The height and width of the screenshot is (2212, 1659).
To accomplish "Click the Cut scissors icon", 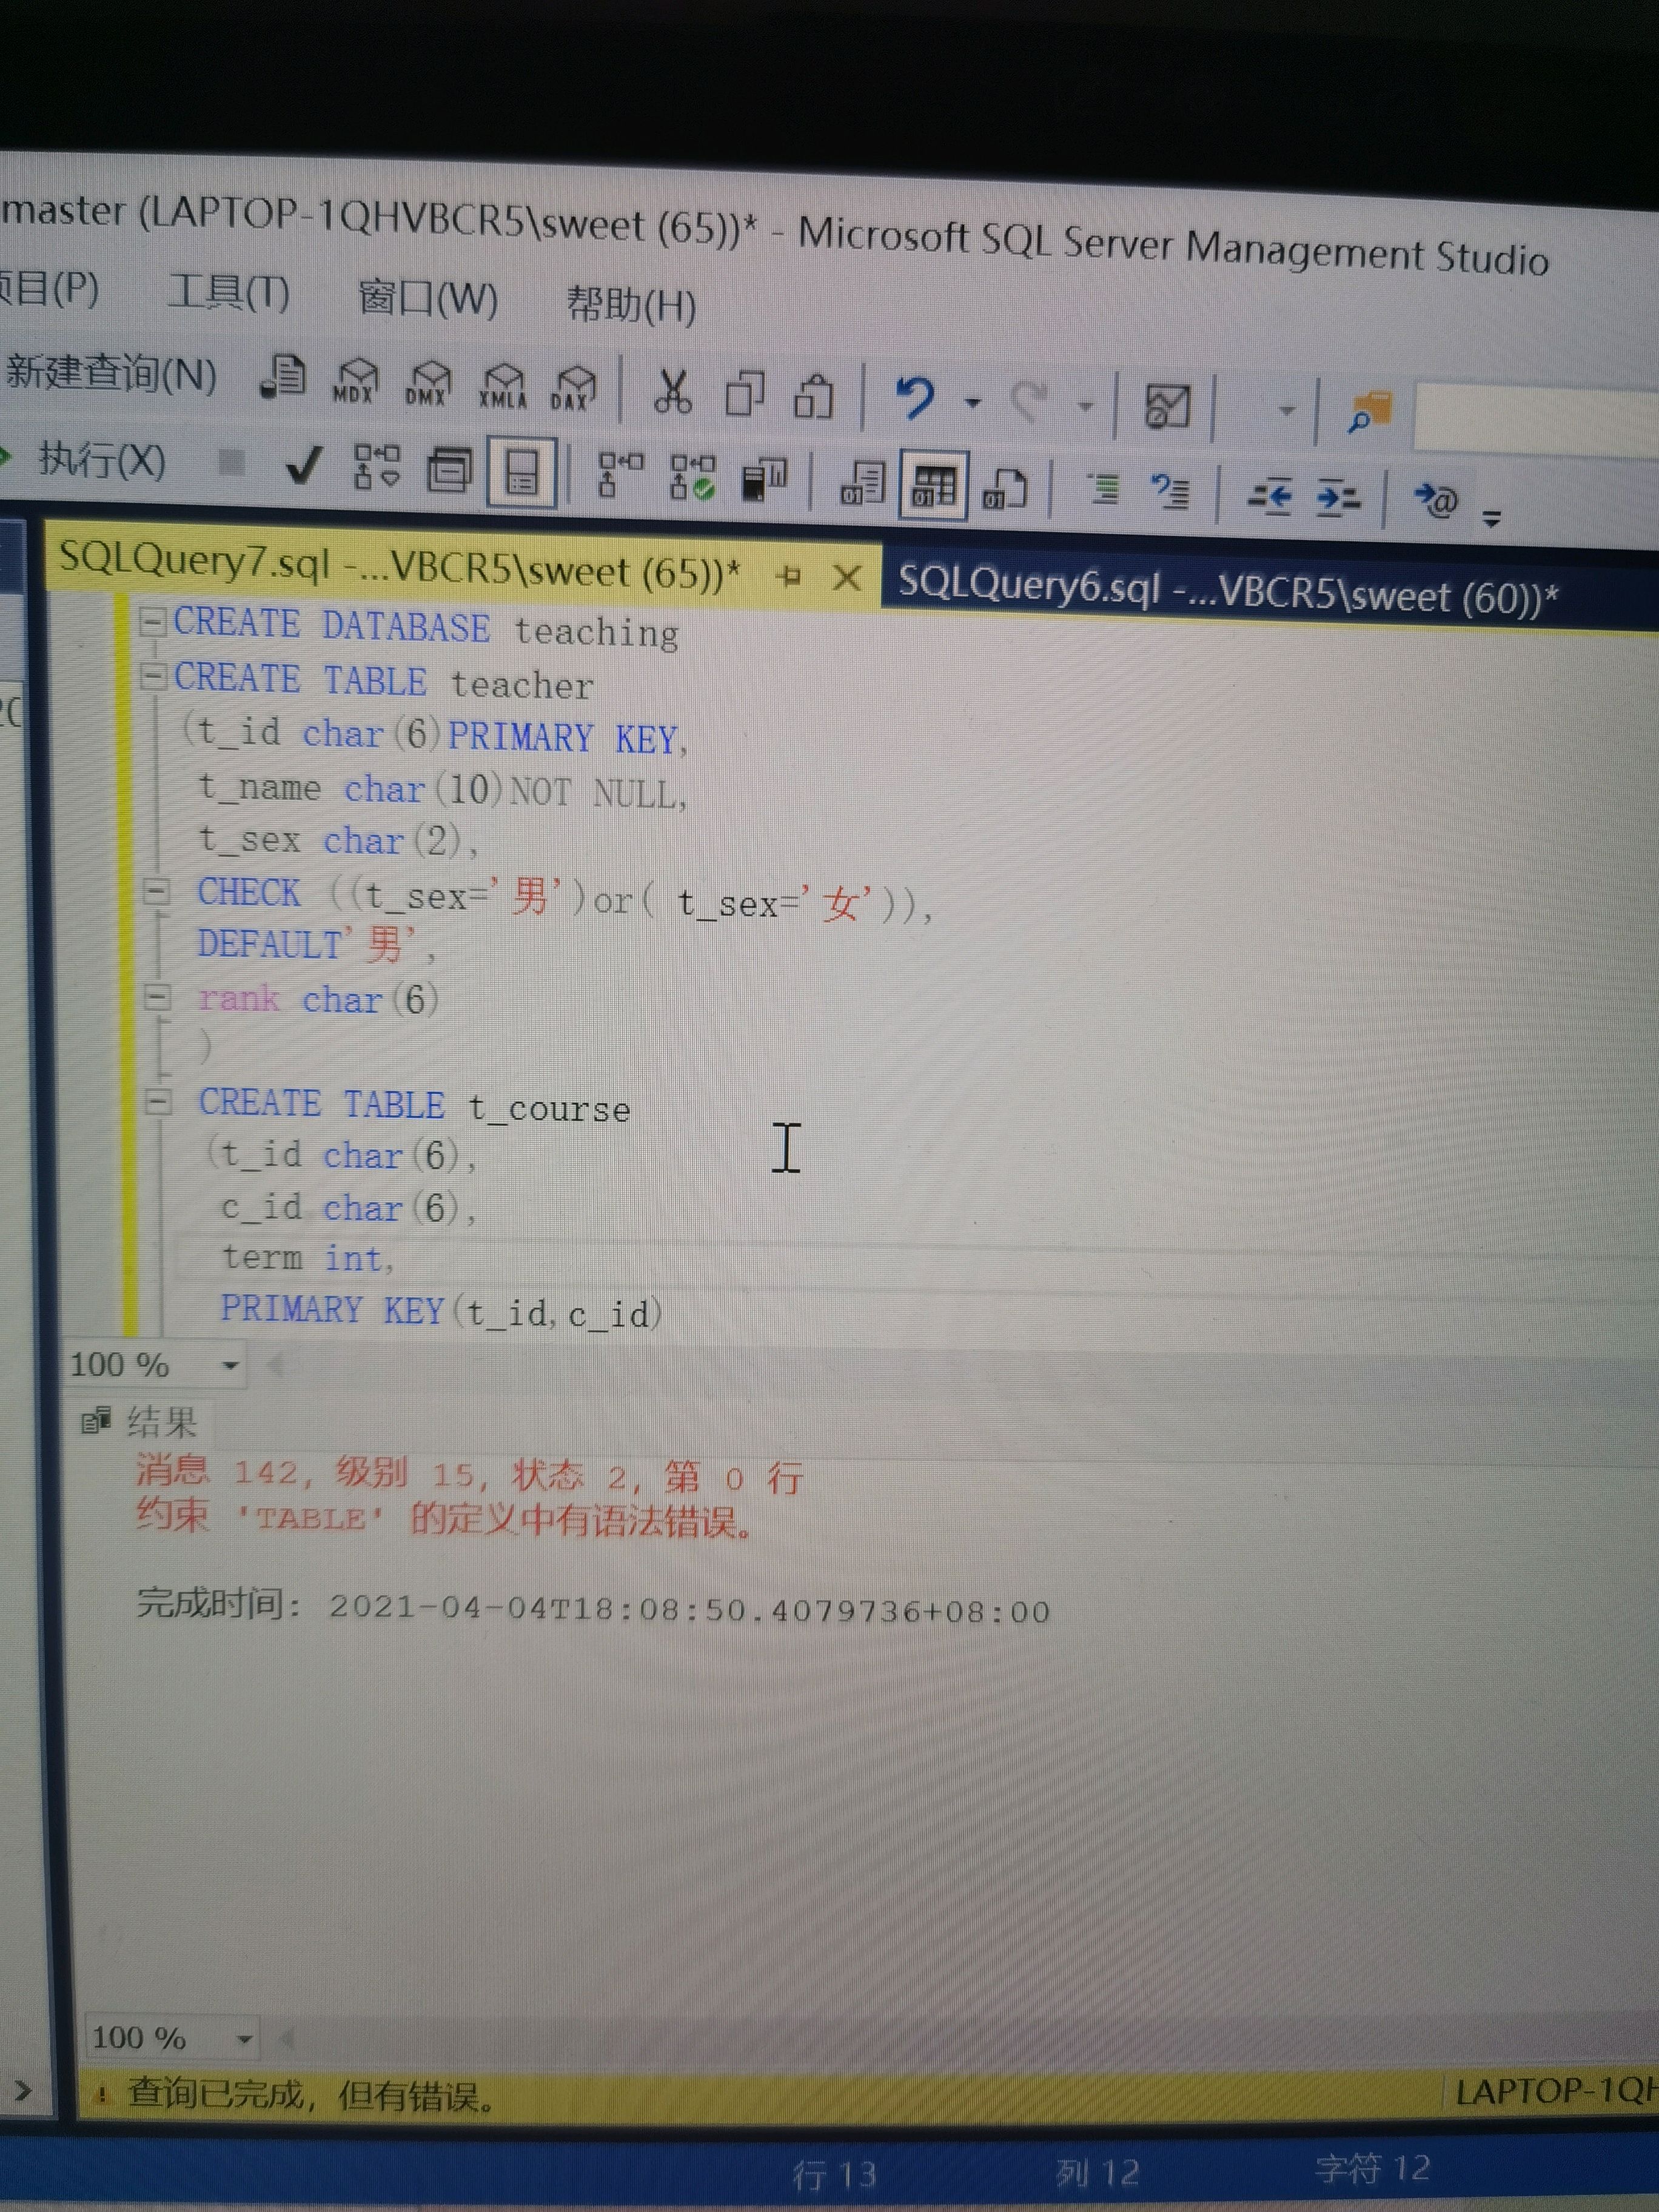I will pyautogui.click(x=673, y=392).
